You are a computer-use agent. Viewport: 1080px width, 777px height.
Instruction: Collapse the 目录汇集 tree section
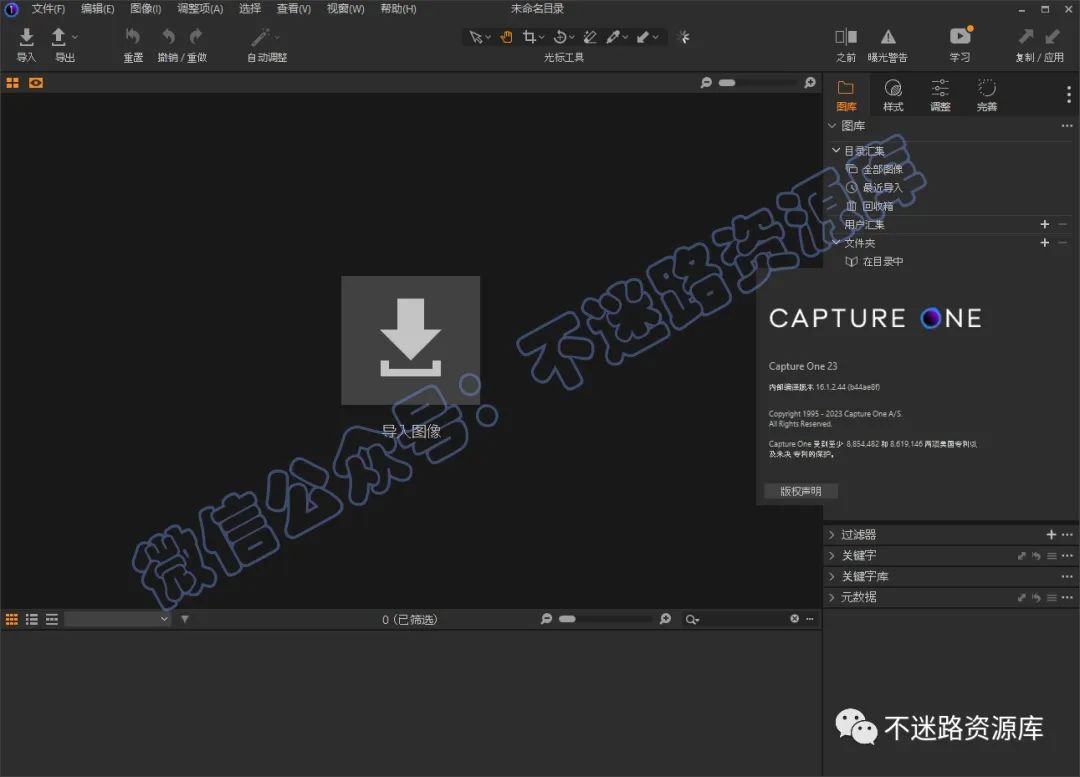(835, 150)
